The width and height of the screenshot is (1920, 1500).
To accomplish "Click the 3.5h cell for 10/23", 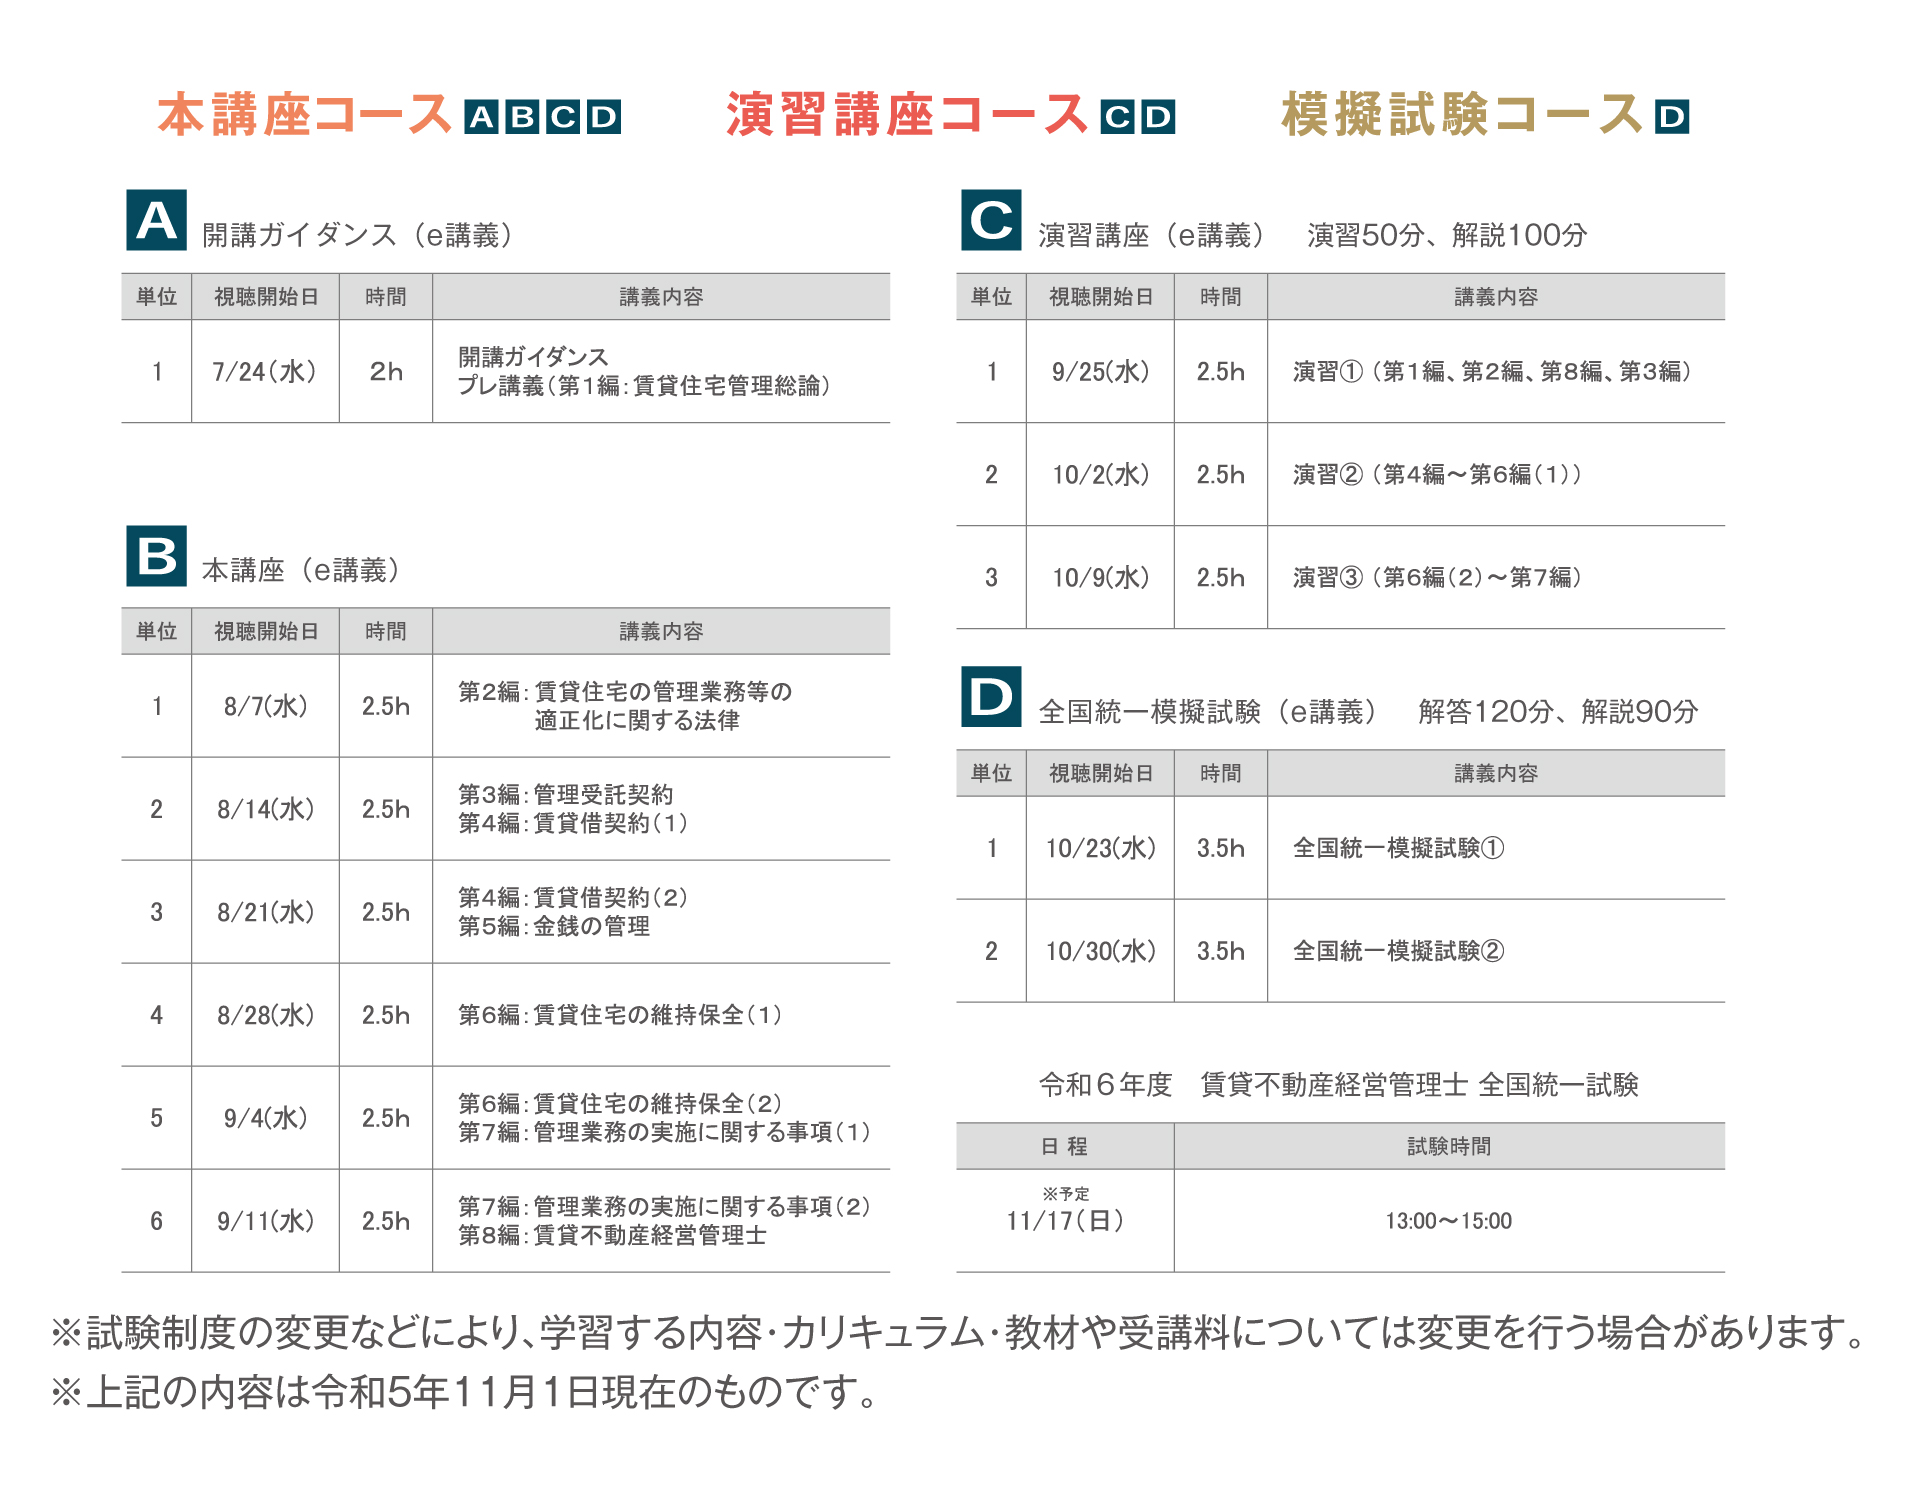I will click(x=1221, y=848).
